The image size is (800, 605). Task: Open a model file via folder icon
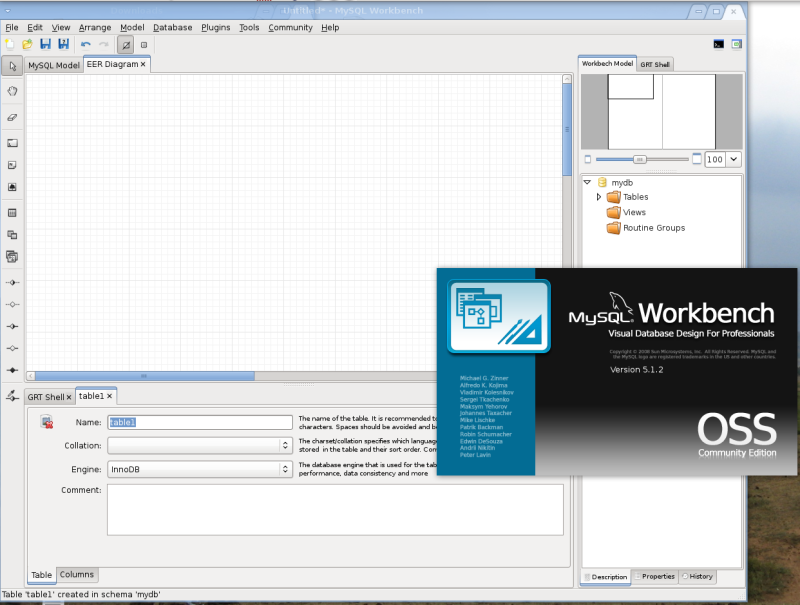[x=28, y=44]
